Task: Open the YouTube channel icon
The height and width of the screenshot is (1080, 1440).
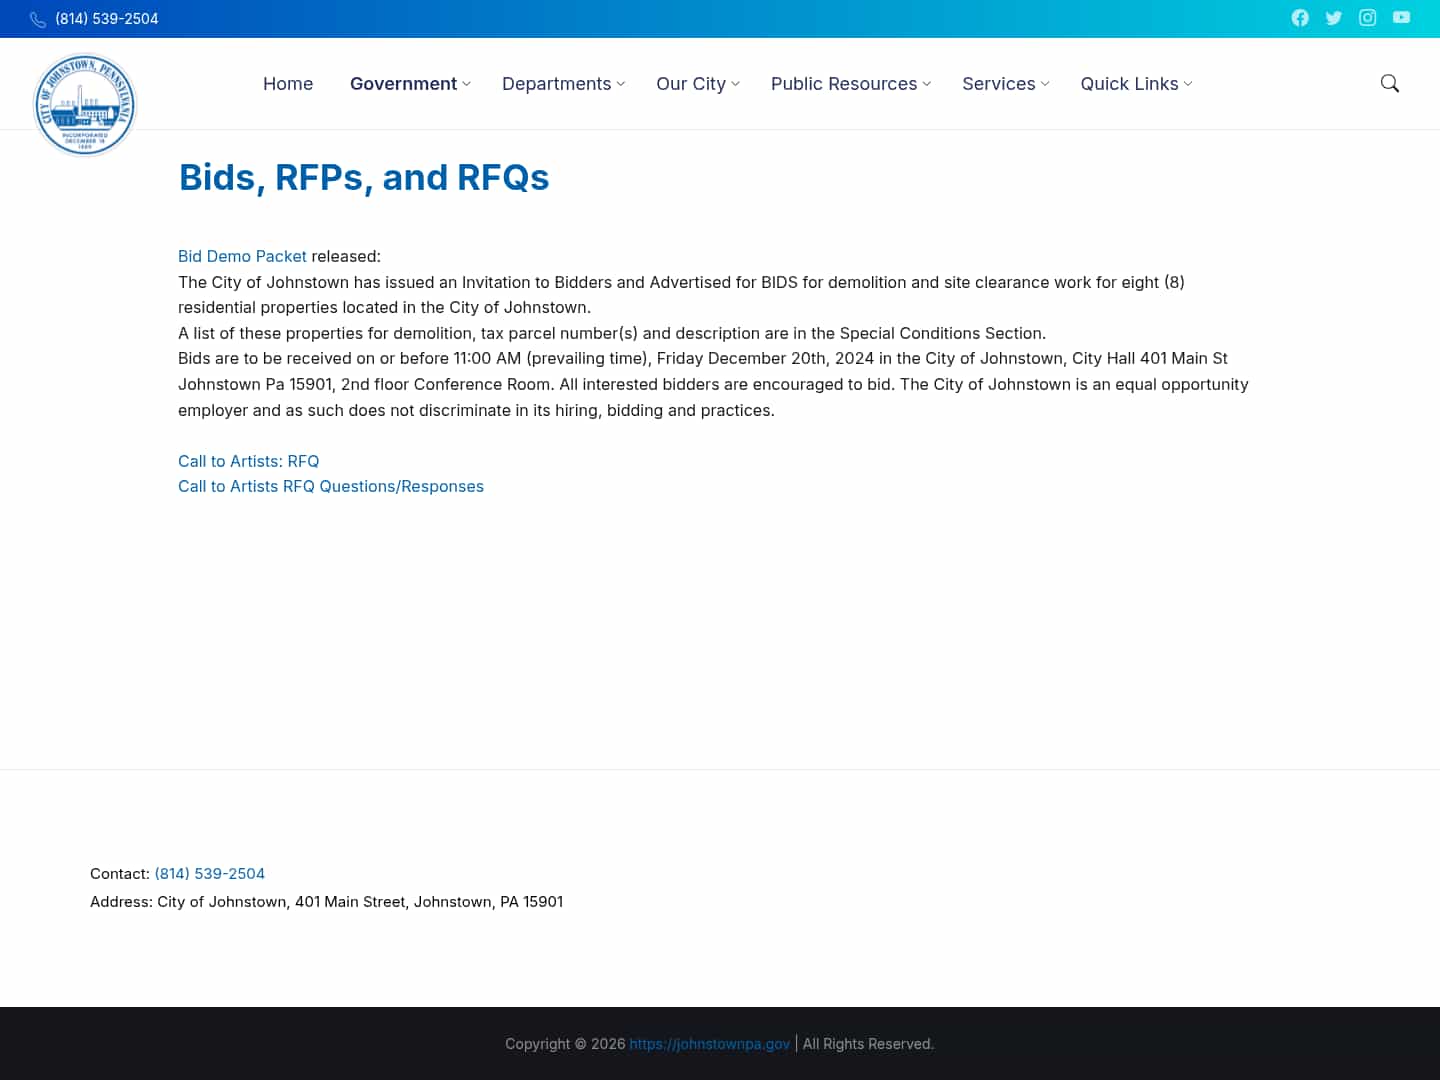Action: click(1401, 18)
